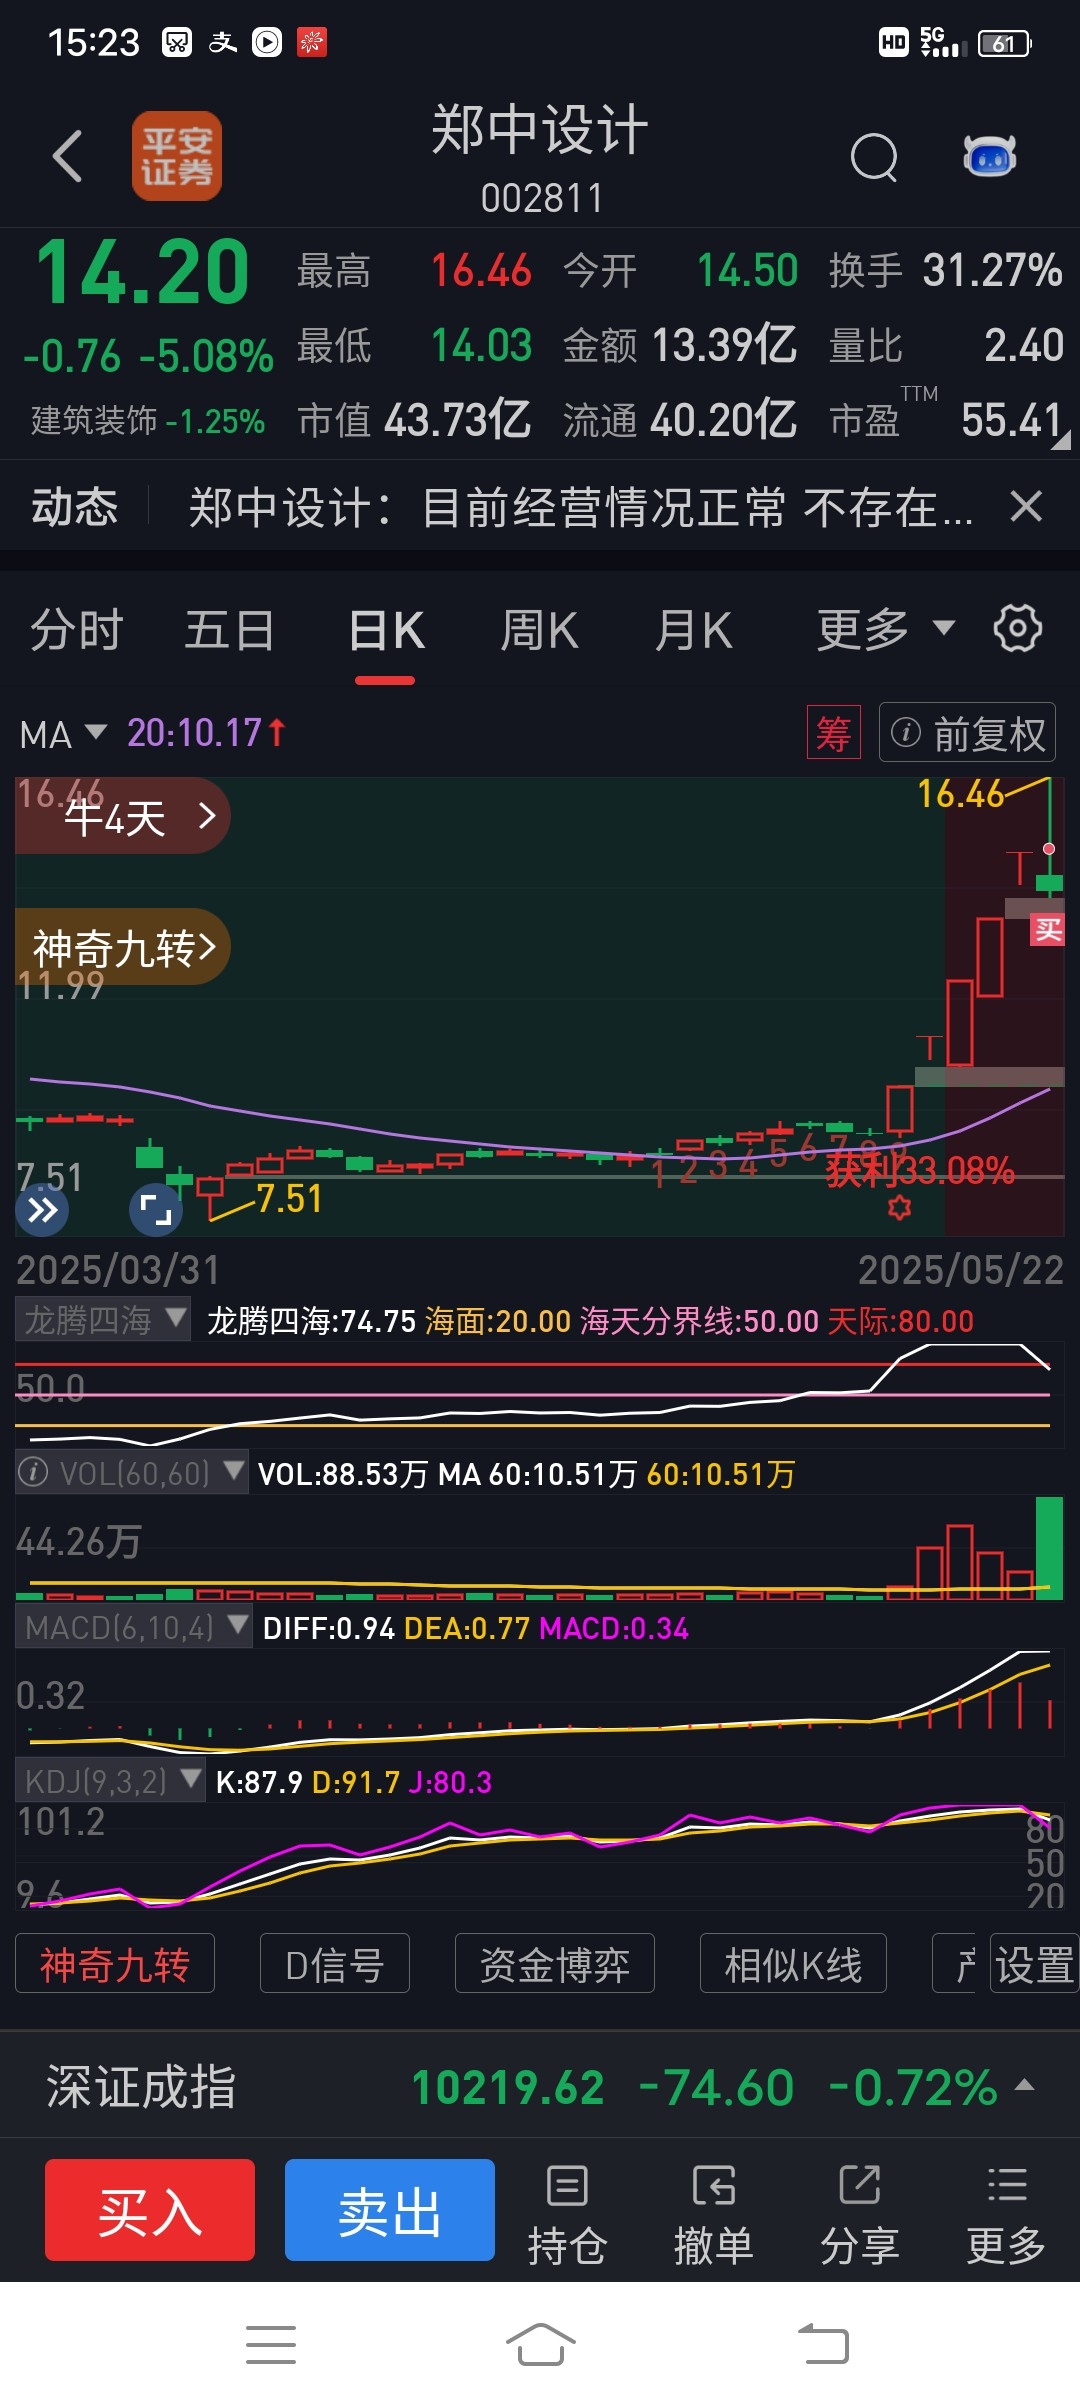Select the 日K chart tab
Image resolution: width=1080 pixels, height=2408 pixels.
pos(386,631)
